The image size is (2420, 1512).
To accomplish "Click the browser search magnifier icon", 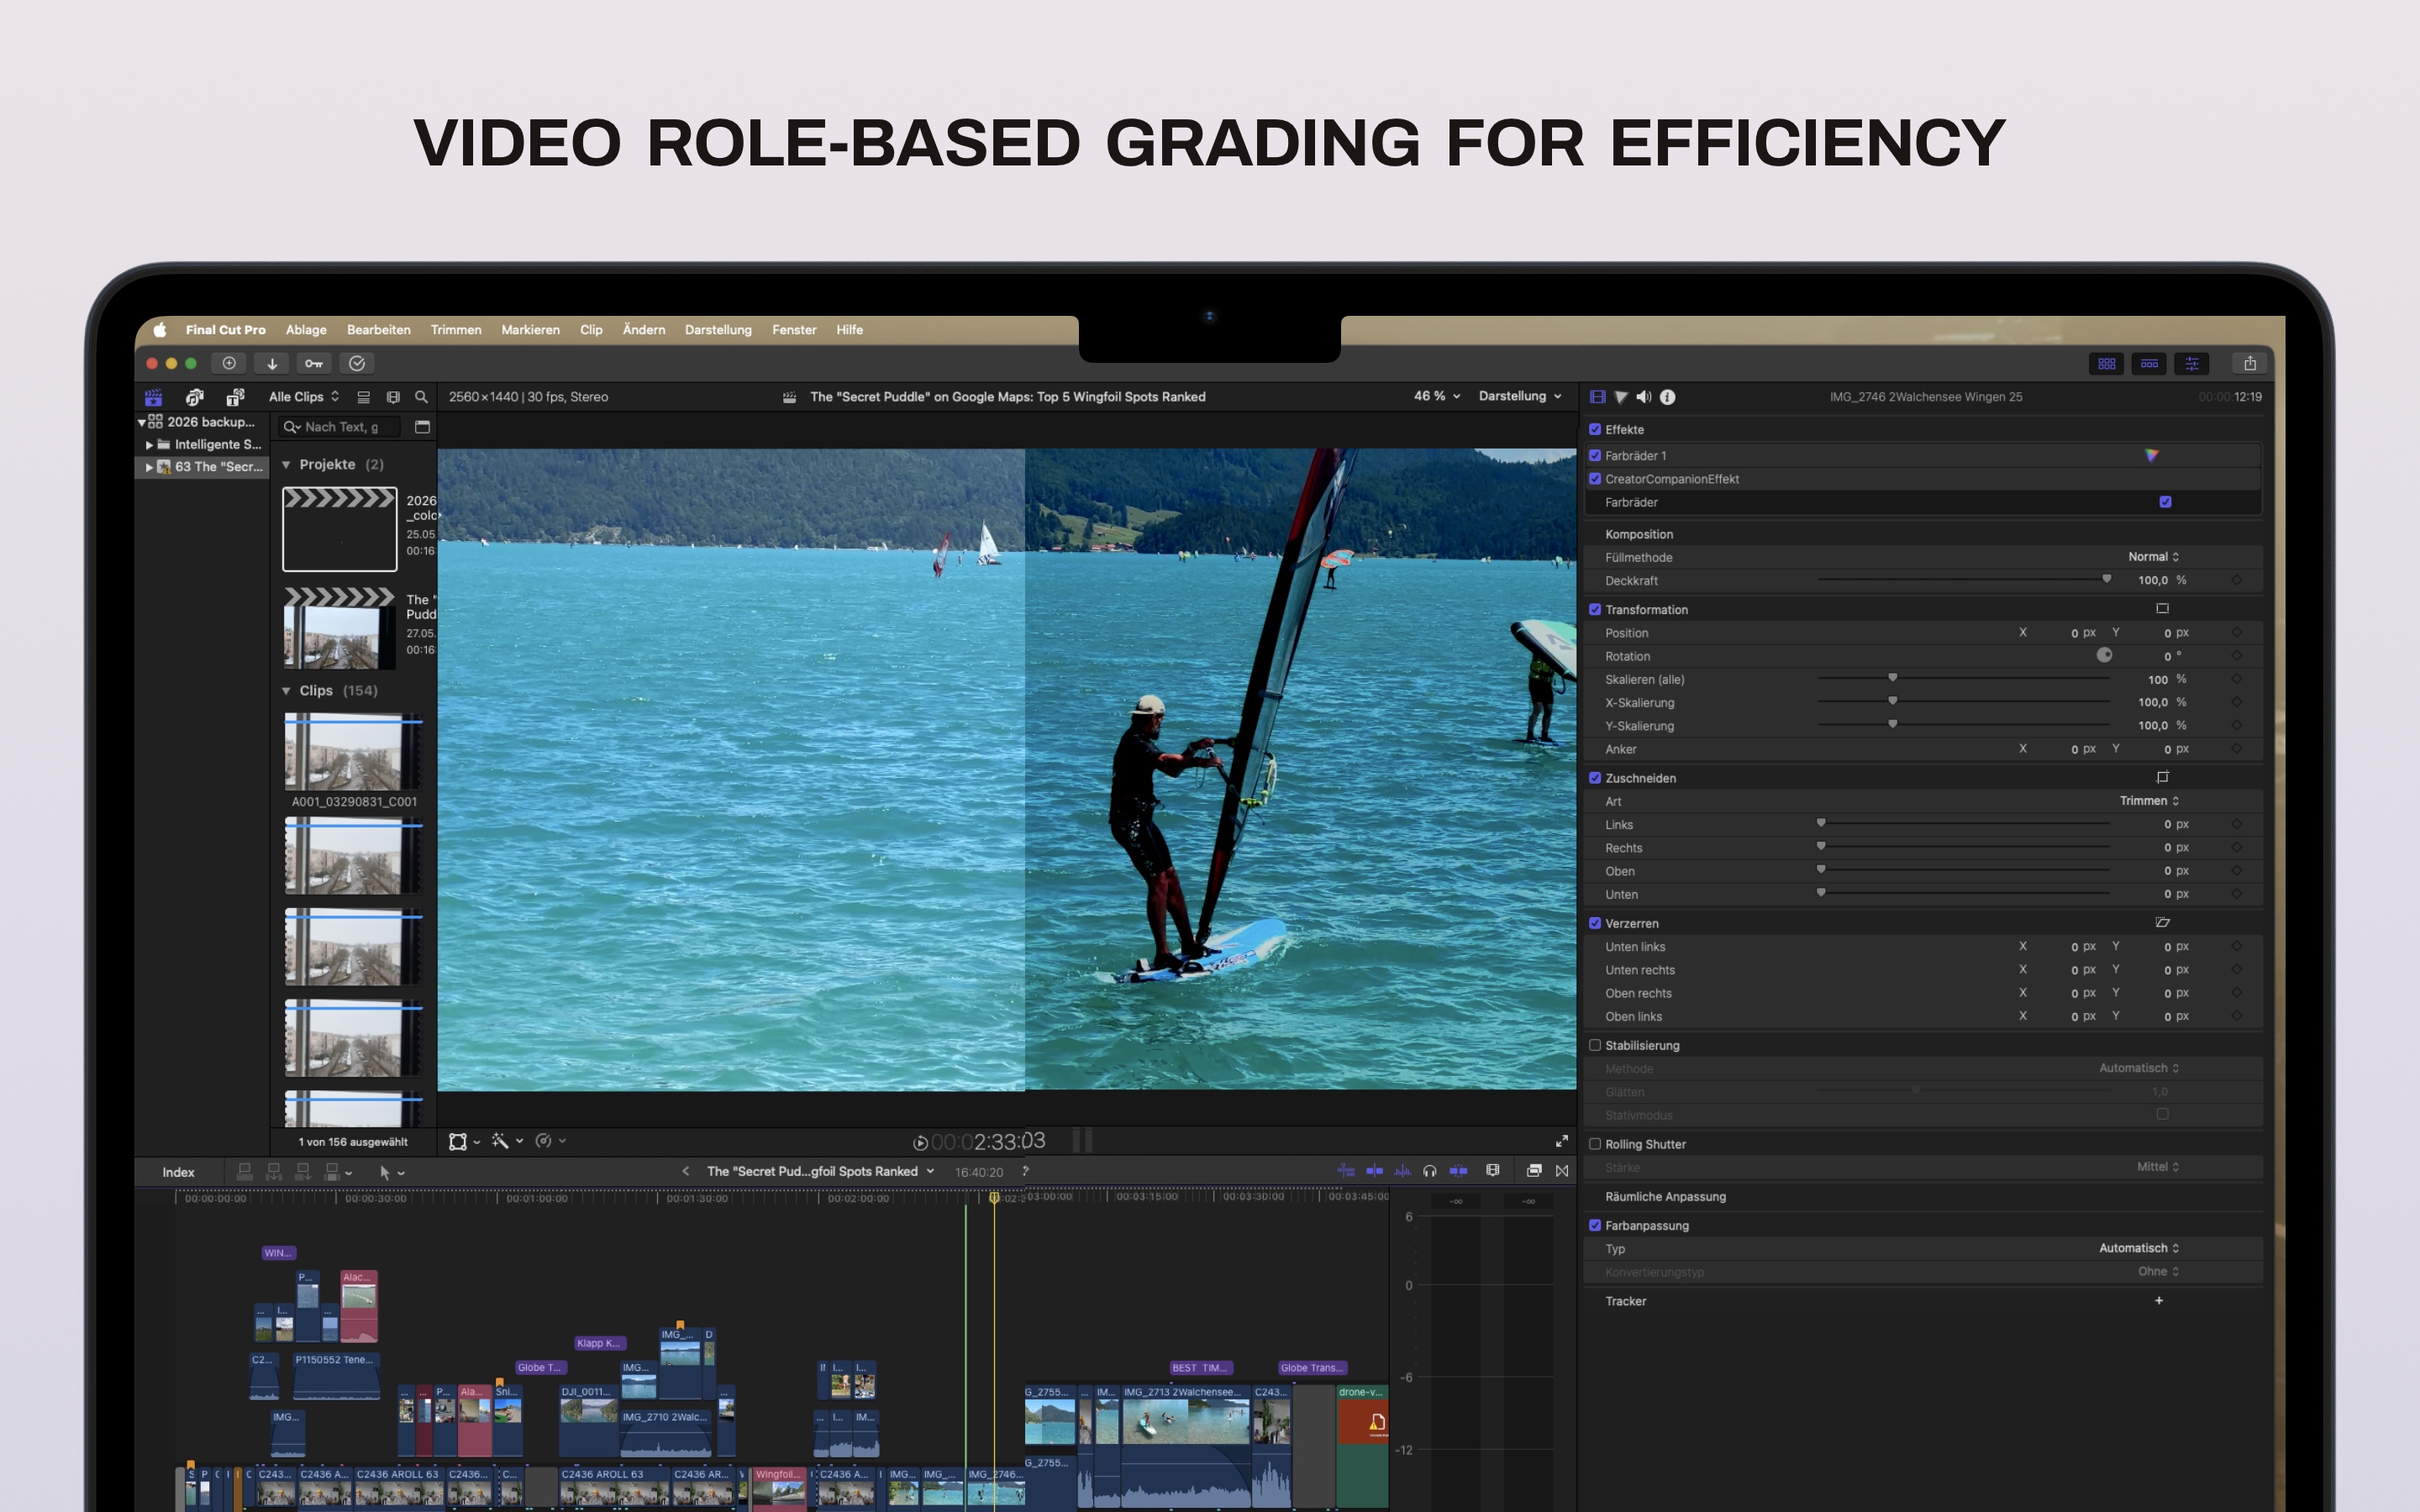I will 421,397.
